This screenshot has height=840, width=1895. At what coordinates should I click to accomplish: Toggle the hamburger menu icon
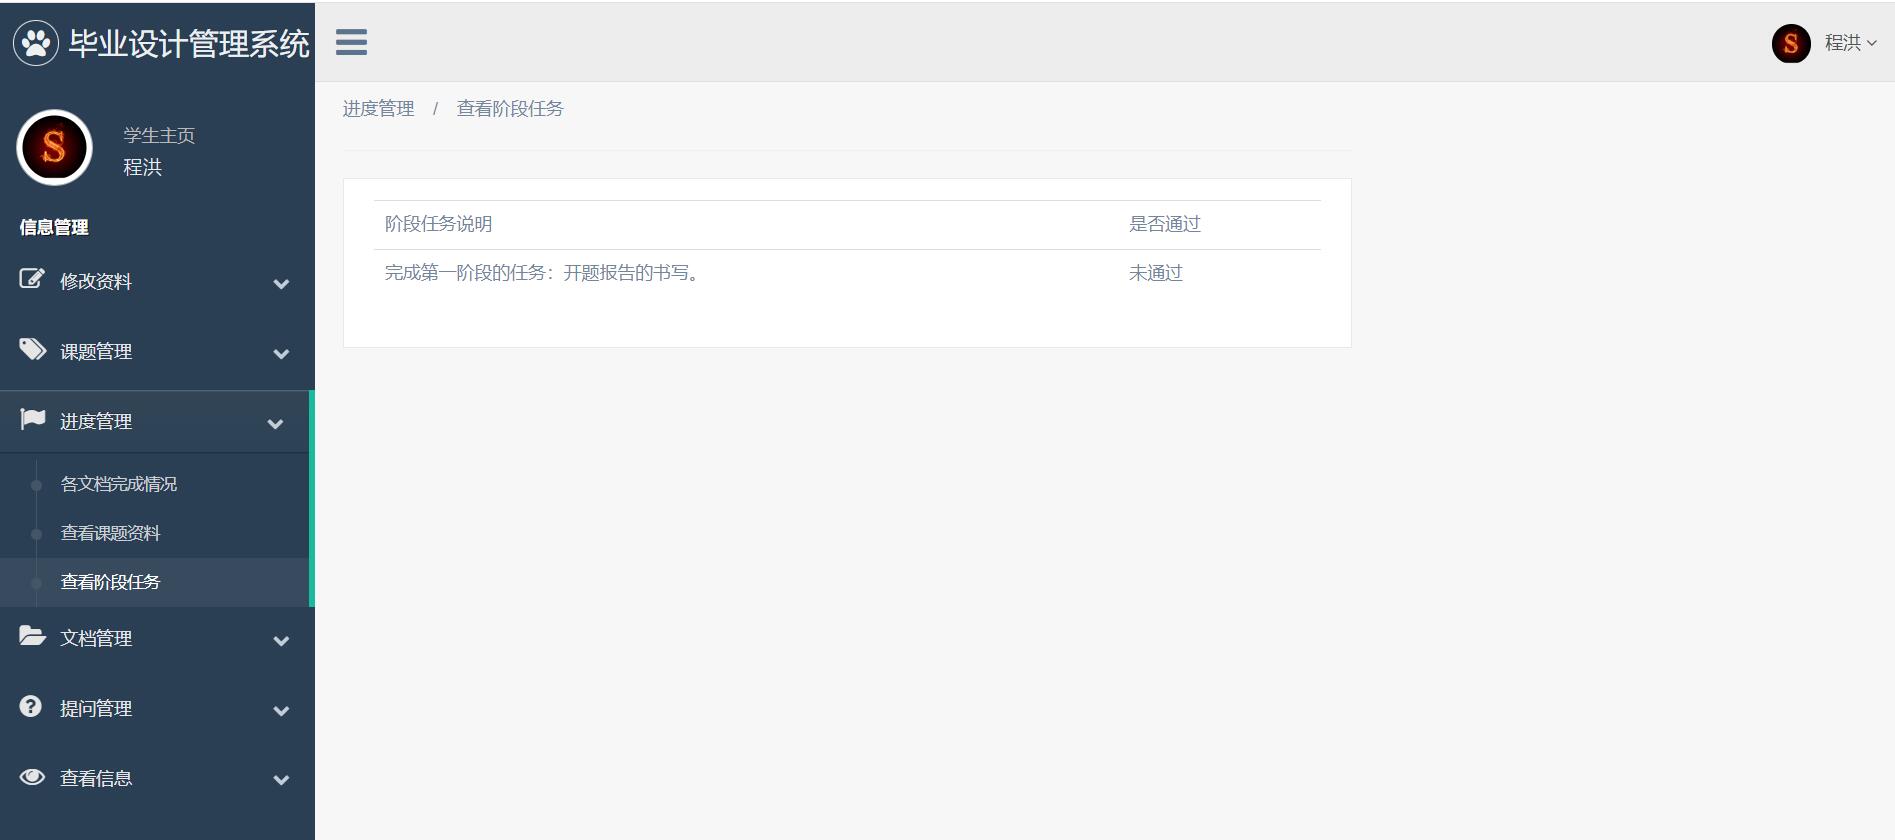[x=351, y=42]
